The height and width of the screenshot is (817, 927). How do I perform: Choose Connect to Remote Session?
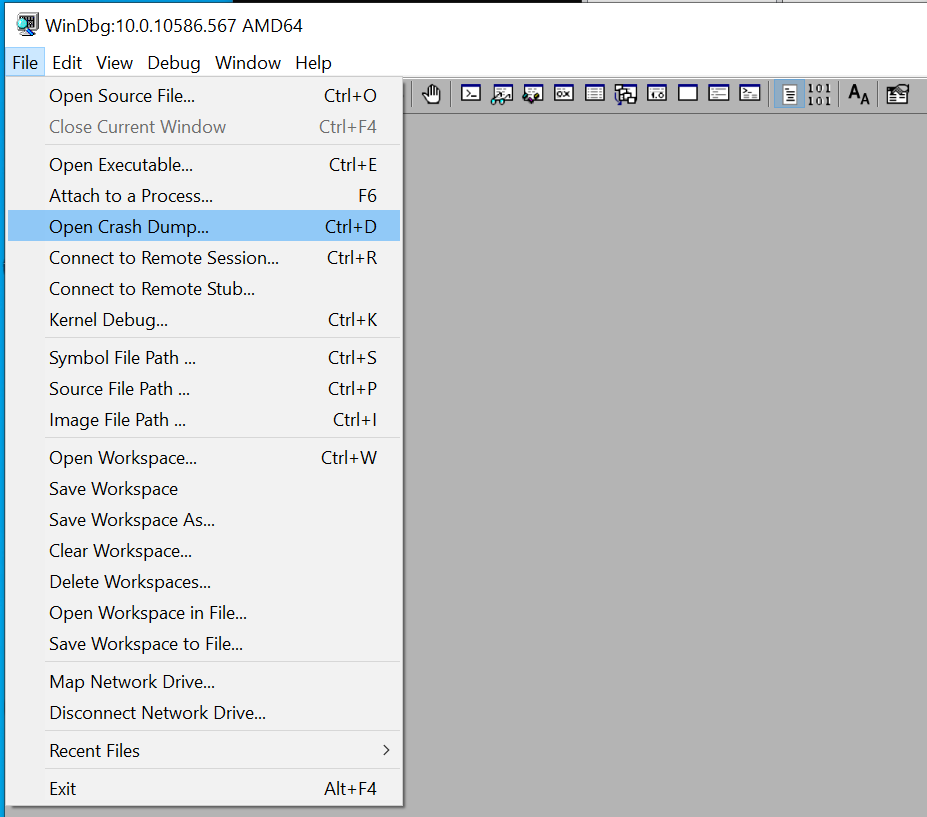click(x=204, y=258)
